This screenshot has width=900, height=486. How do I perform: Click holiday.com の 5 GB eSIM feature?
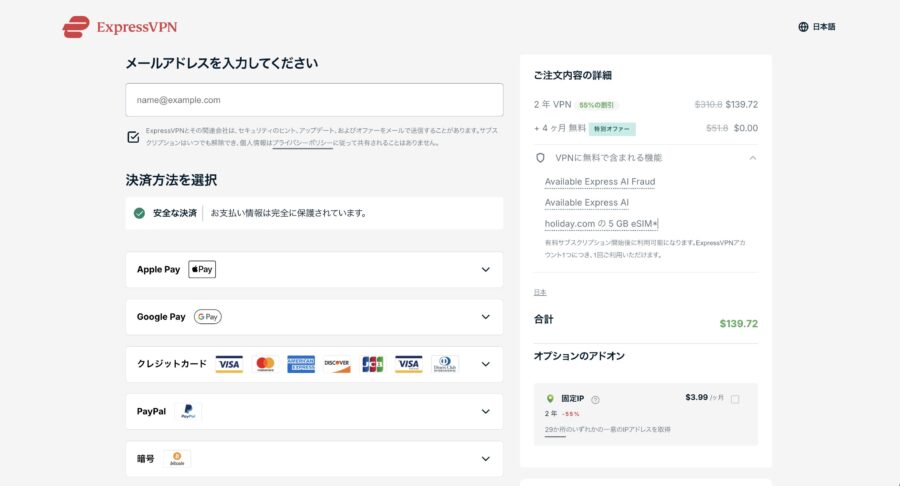(601, 224)
